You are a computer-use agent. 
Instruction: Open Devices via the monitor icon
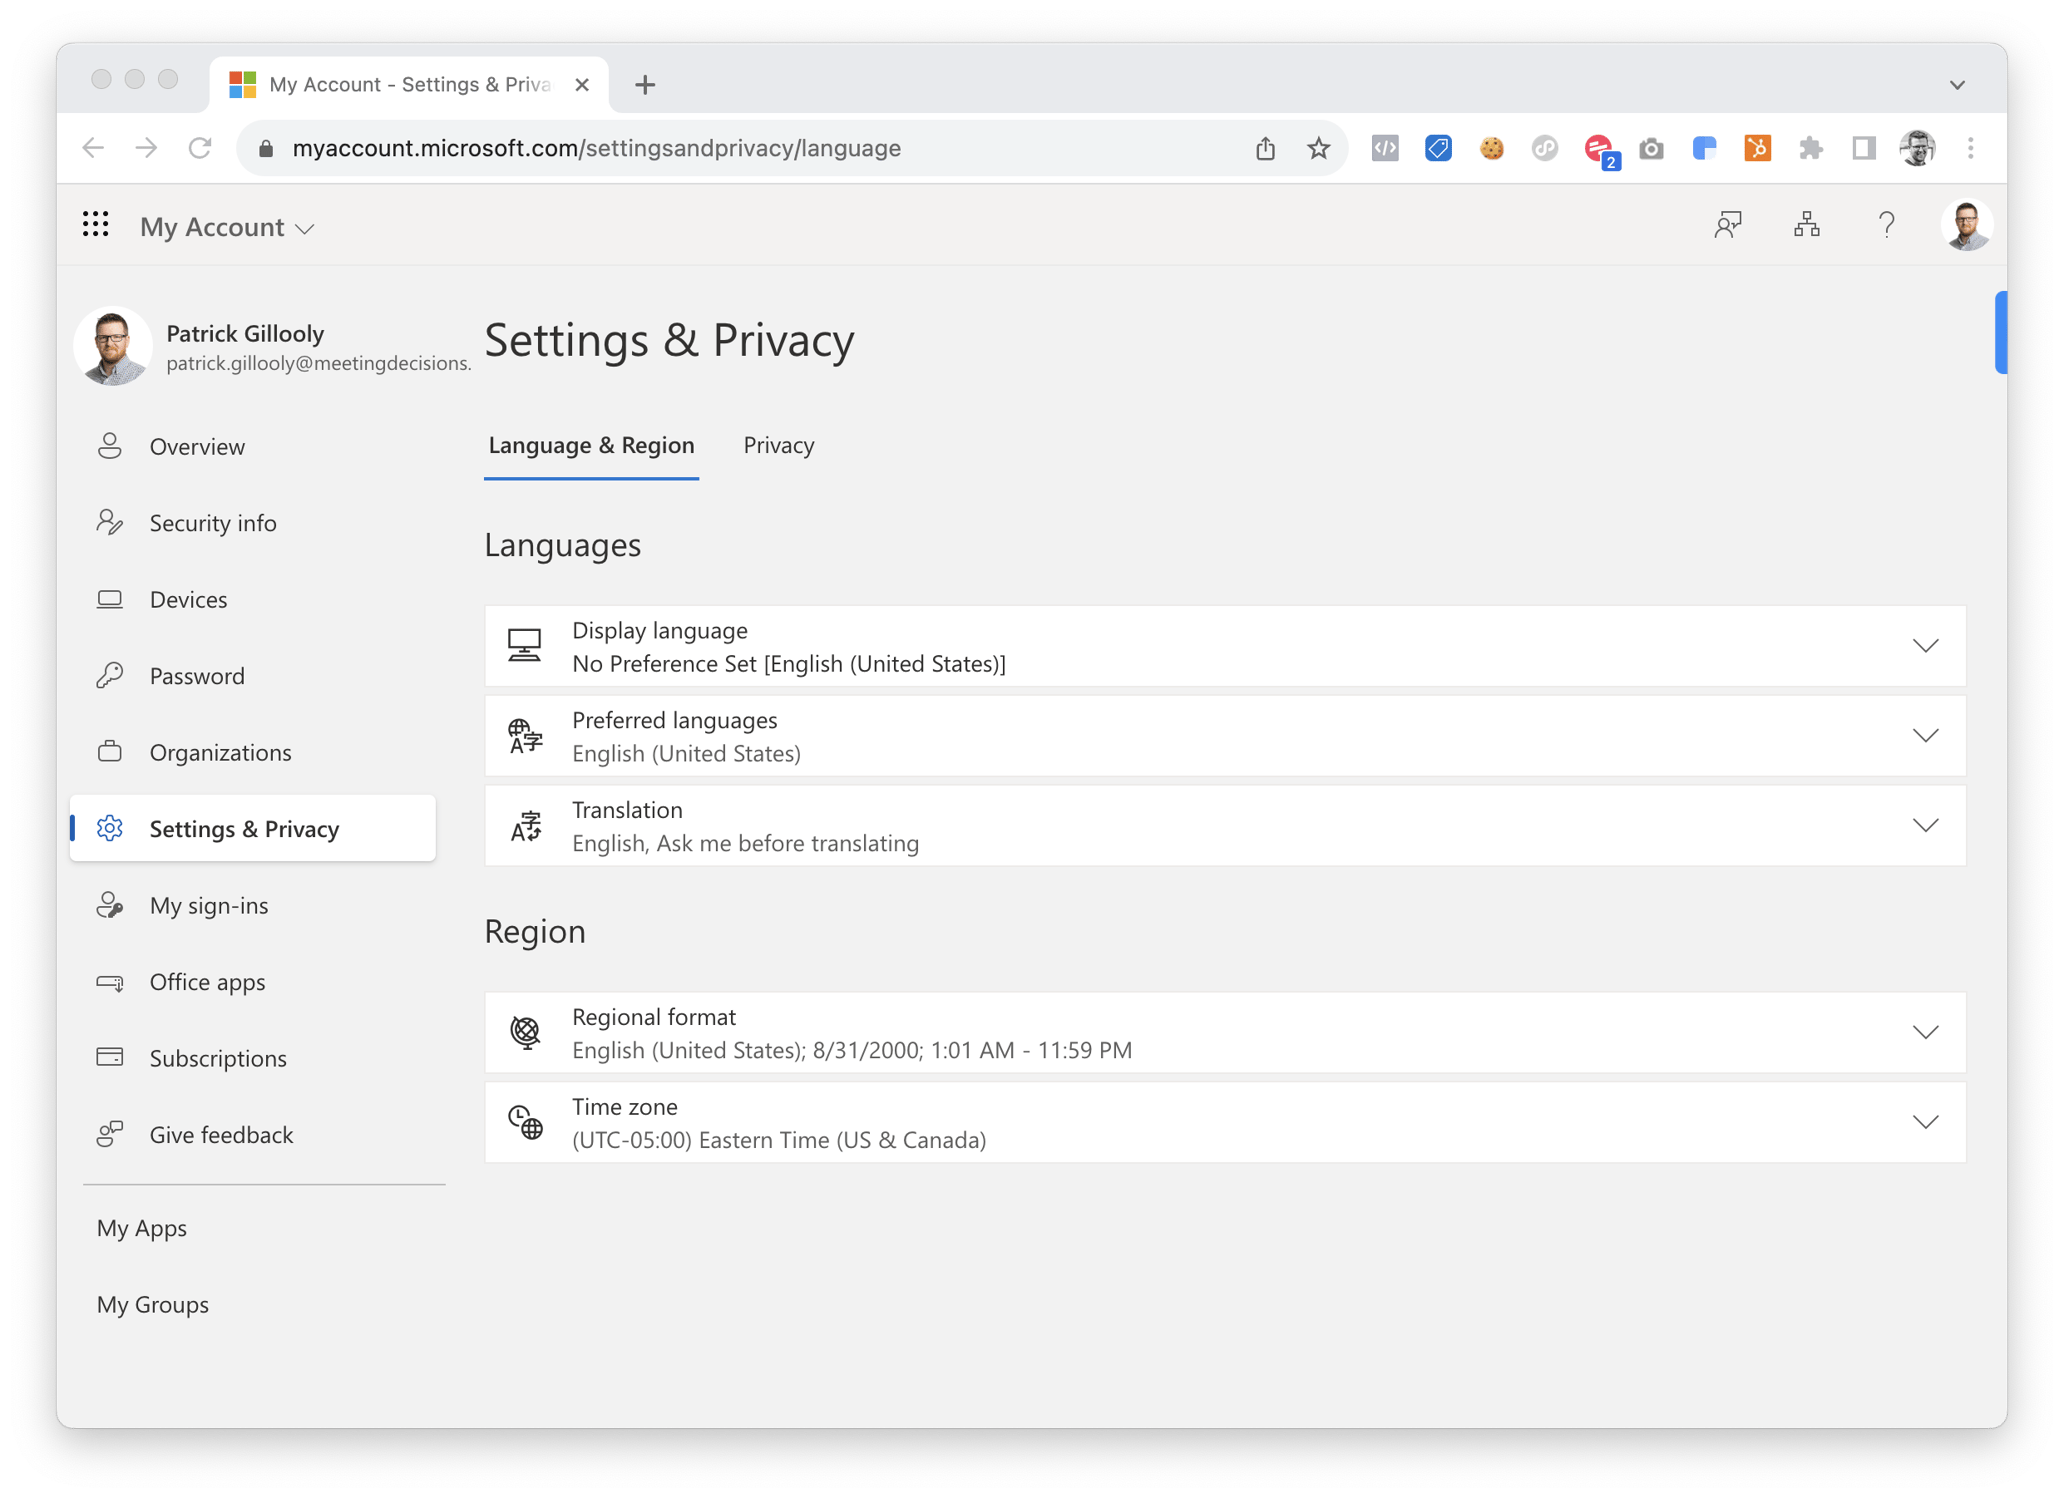point(110,599)
